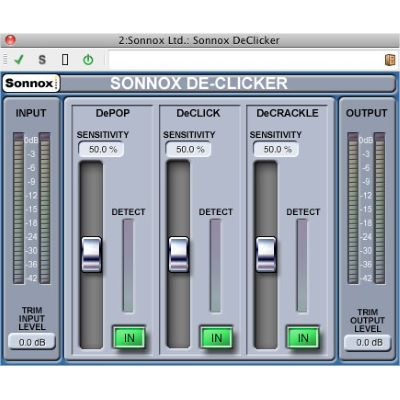This screenshot has height=400, width=400.
Task: Click the S solo toolbar icon
Action: point(42,60)
